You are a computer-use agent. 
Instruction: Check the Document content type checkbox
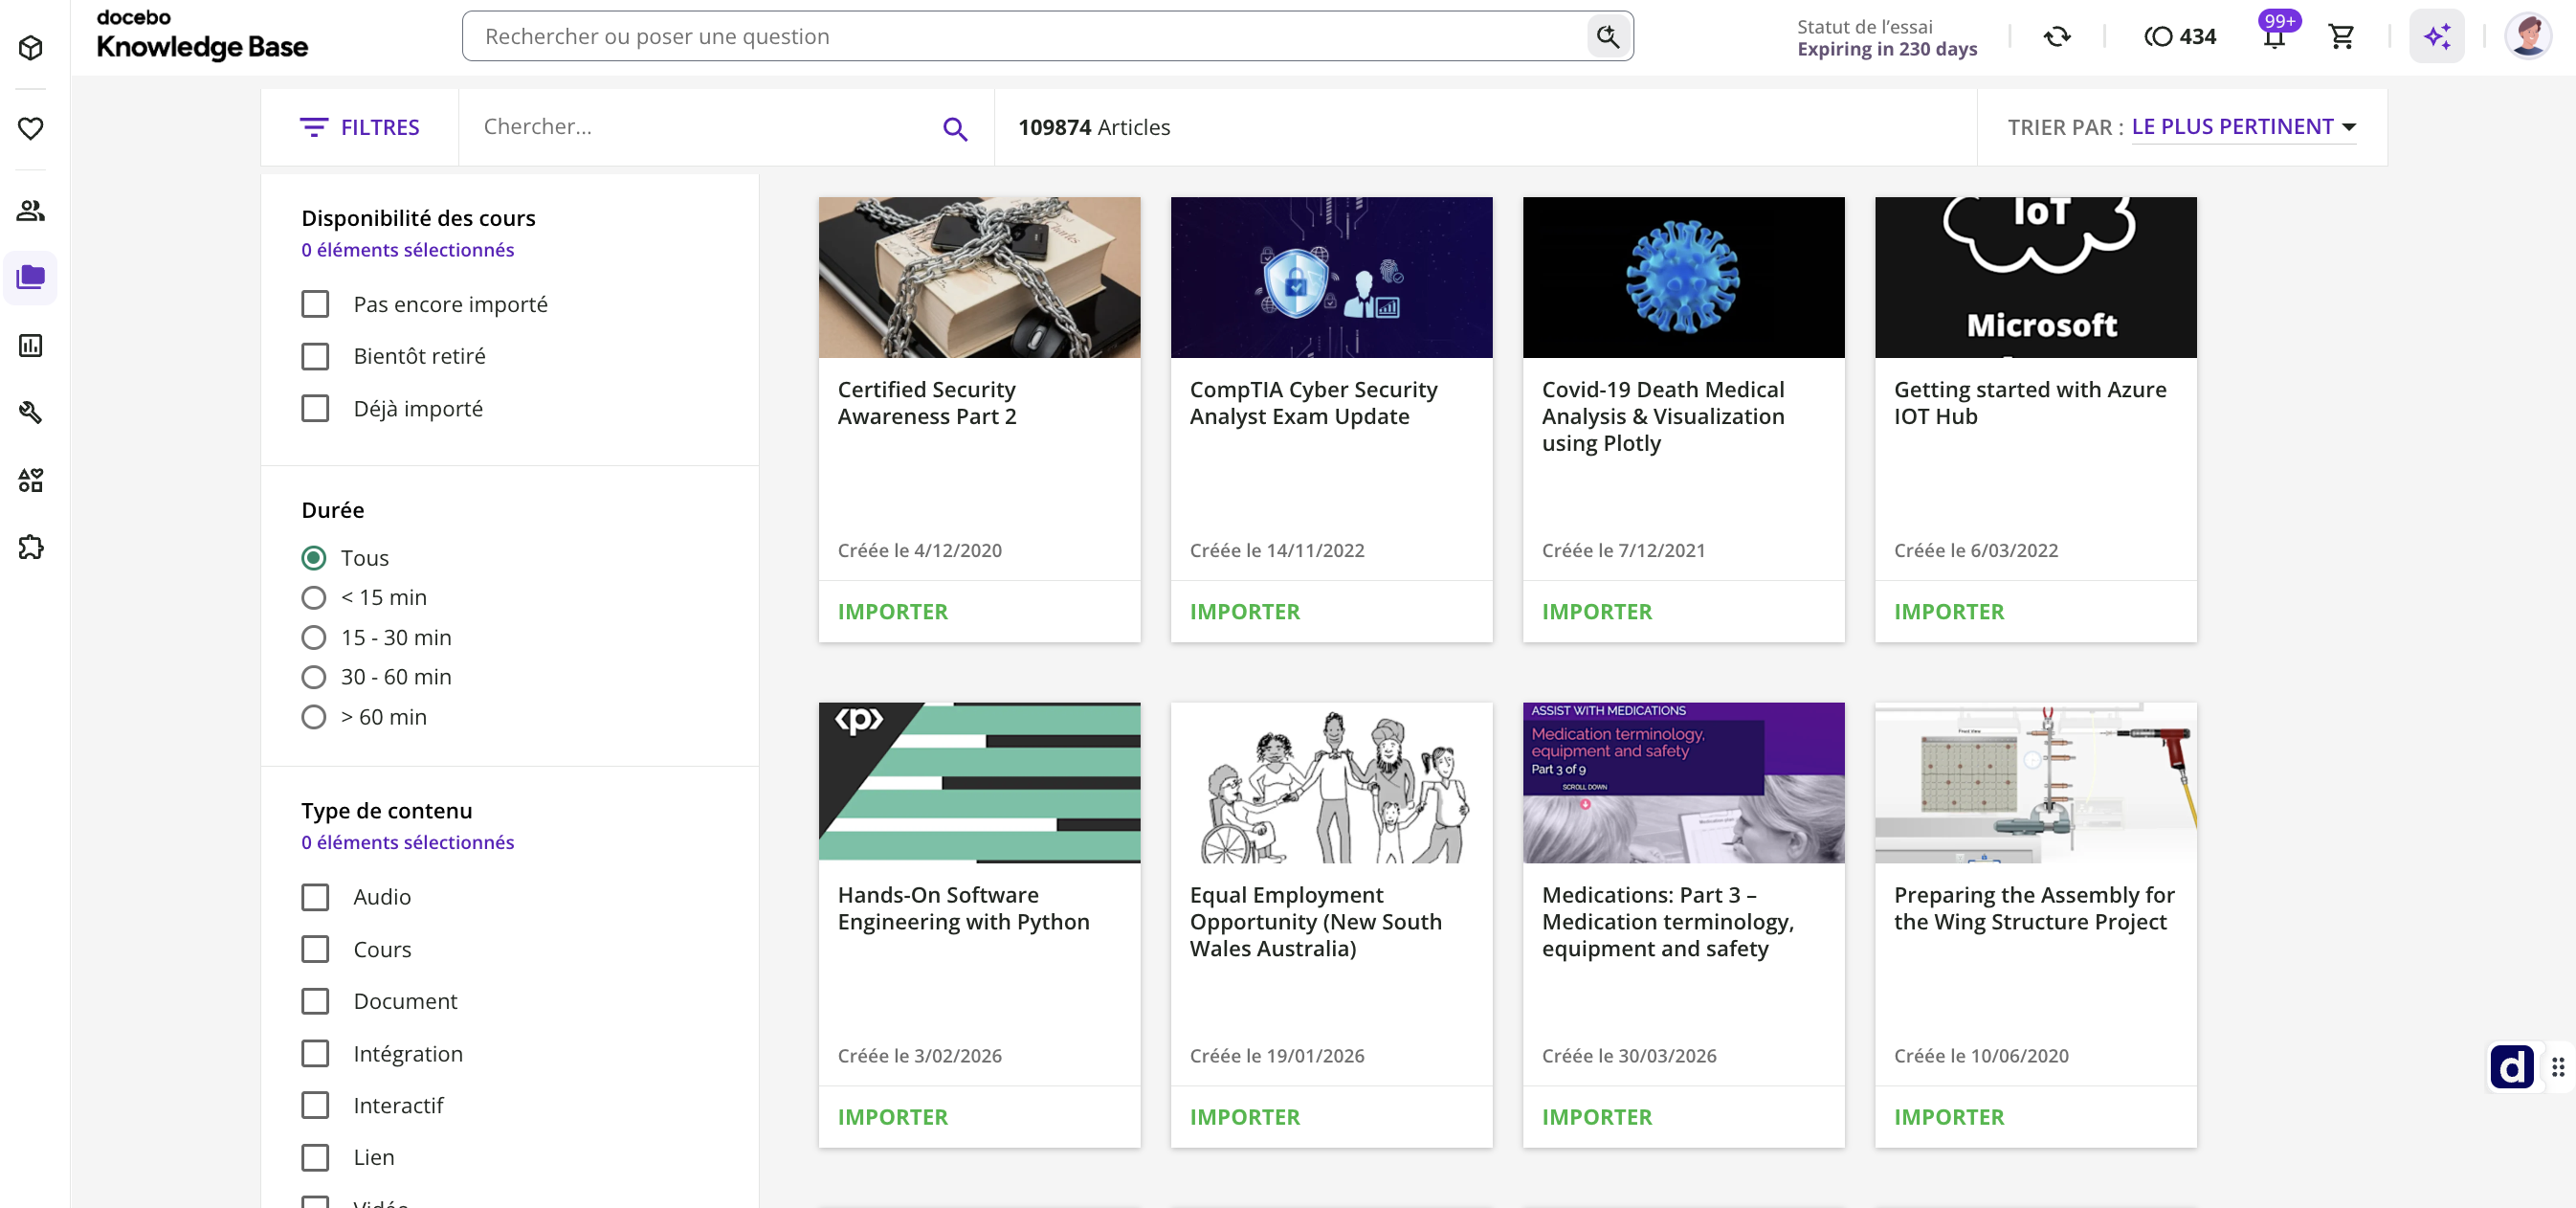pos(315,1001)
